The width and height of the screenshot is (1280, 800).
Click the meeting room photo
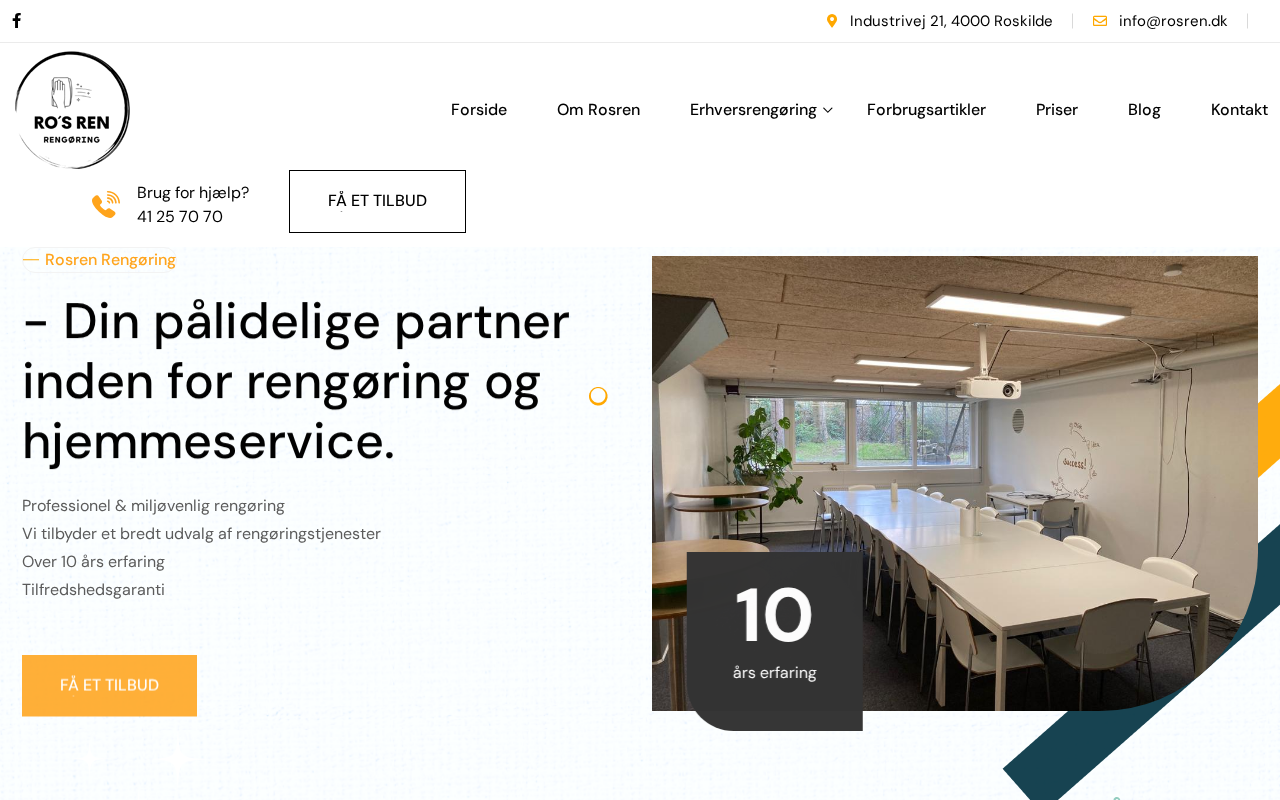955,483
